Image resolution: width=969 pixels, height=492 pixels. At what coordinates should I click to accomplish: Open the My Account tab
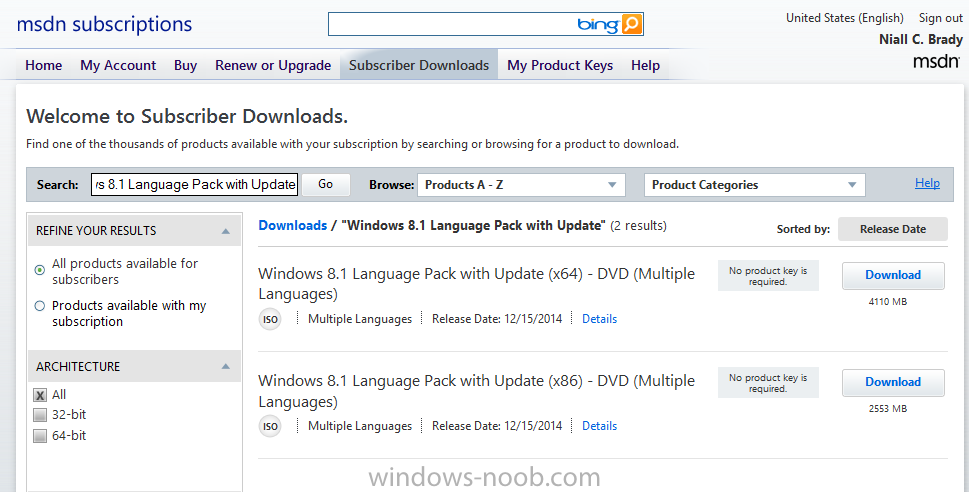[118, 66]
